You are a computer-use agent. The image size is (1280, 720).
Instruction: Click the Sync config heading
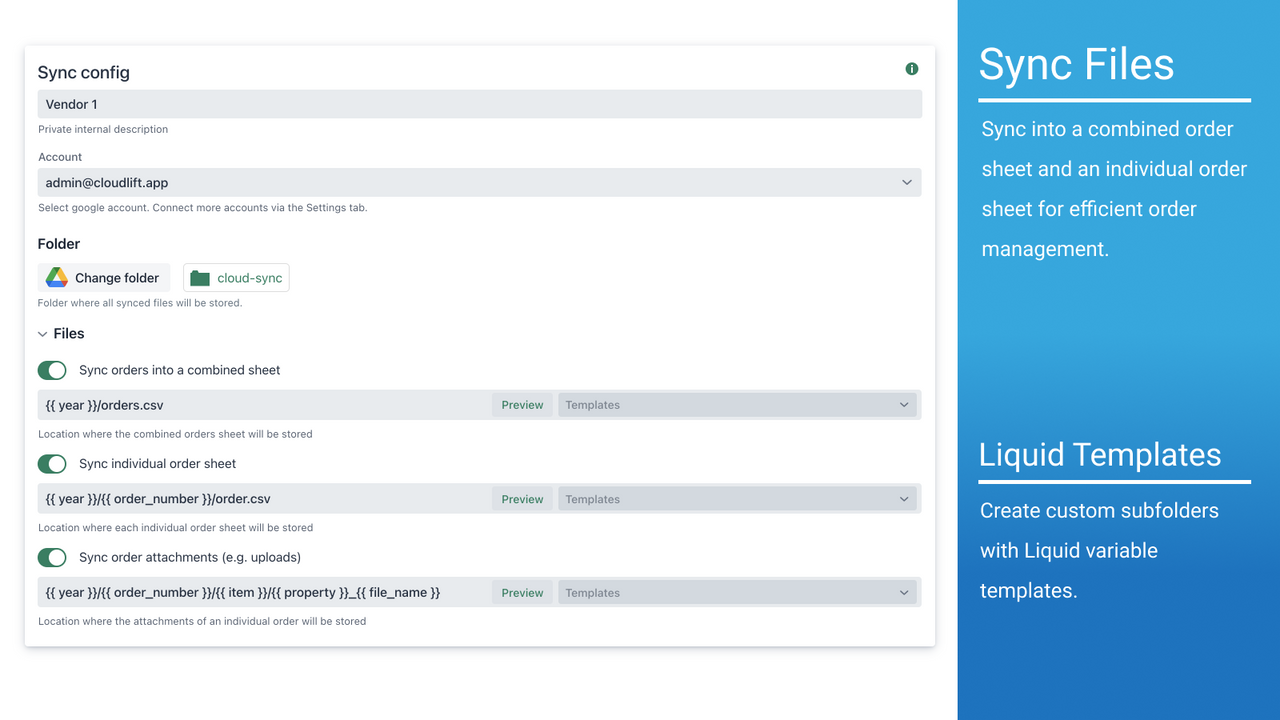(84, 73)
